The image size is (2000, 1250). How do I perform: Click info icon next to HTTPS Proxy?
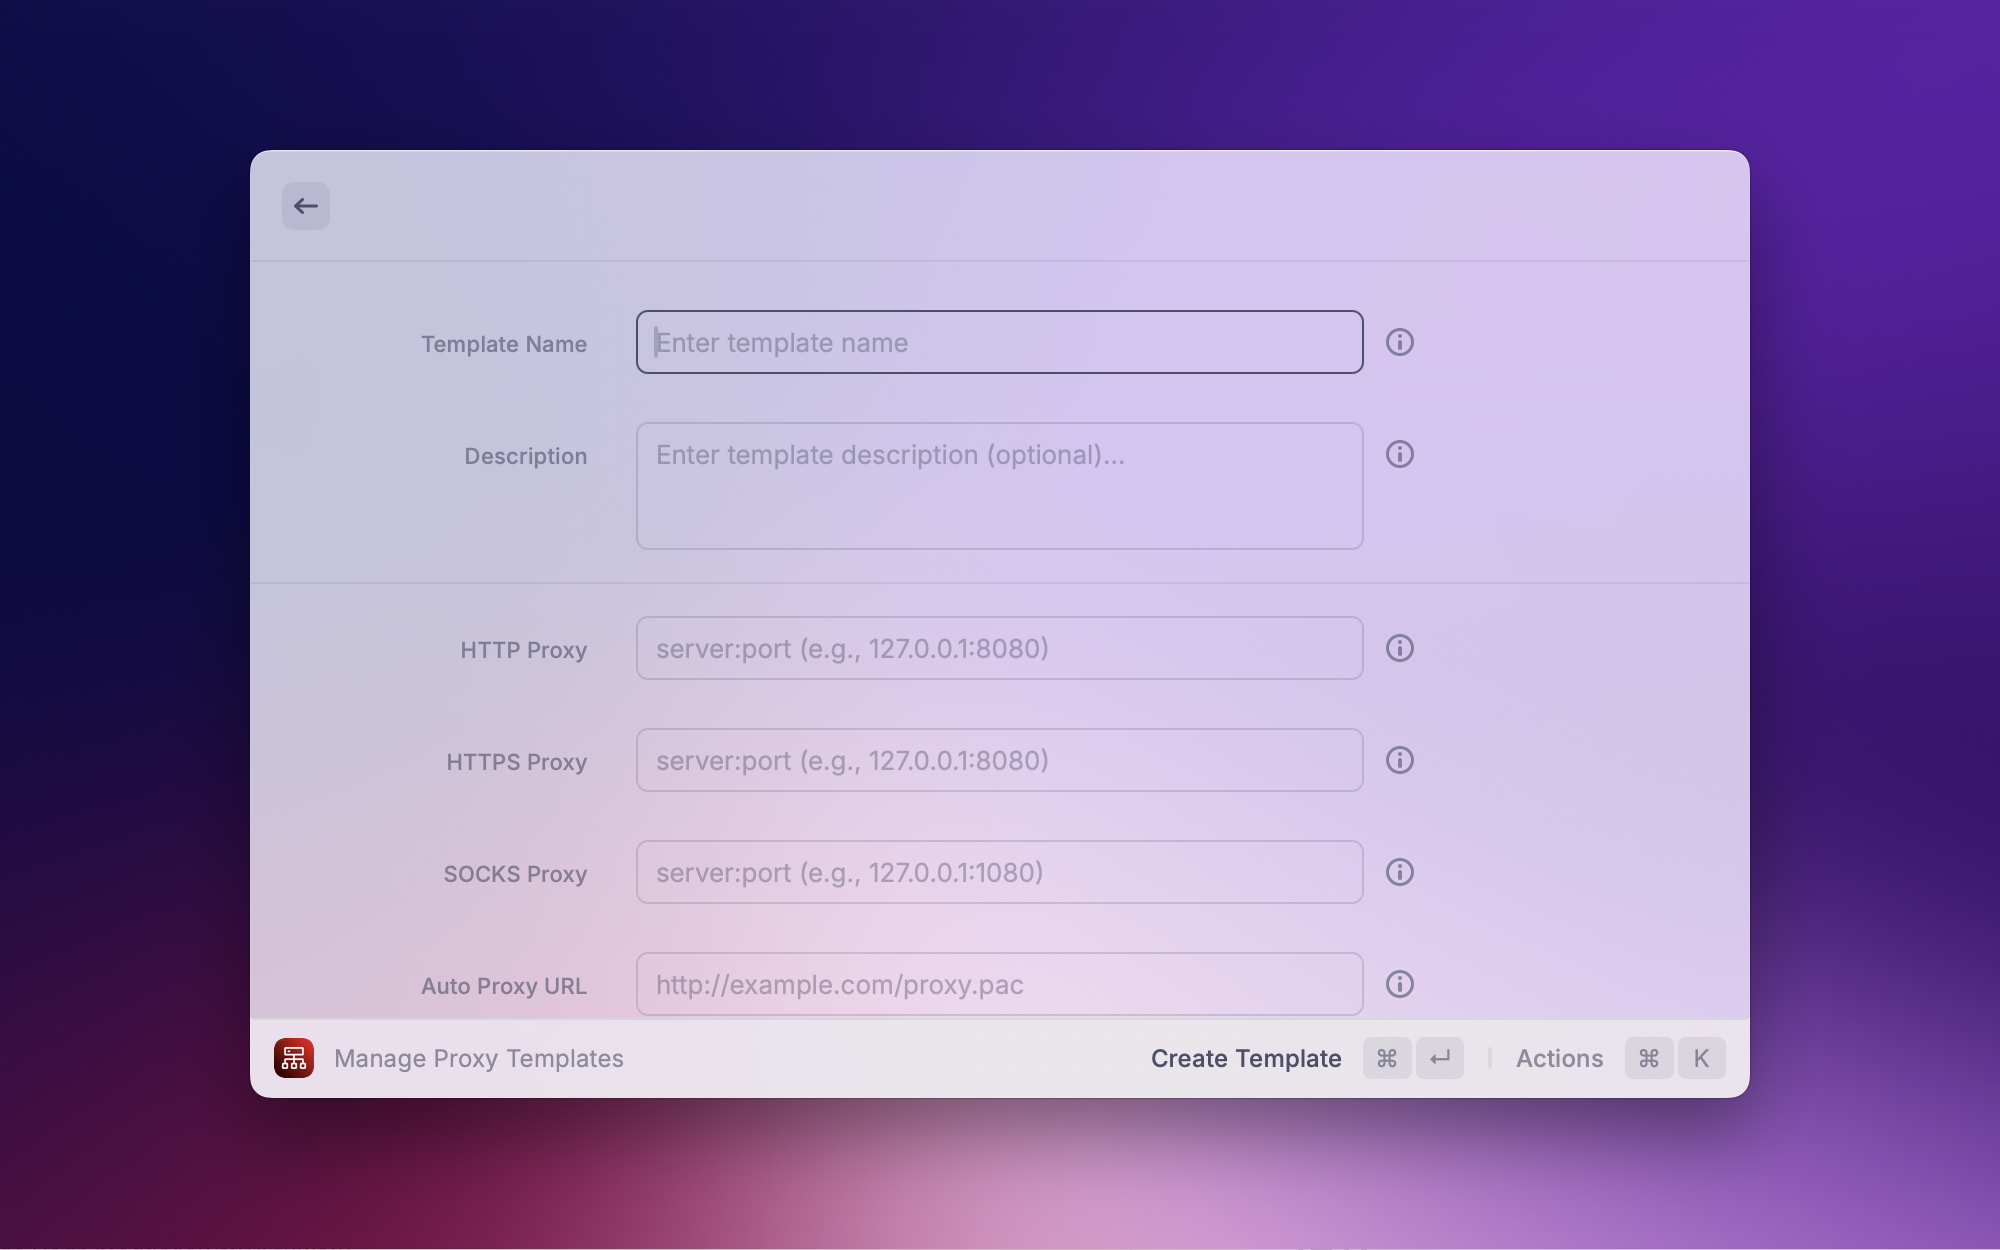click(x=1399, y=760)
